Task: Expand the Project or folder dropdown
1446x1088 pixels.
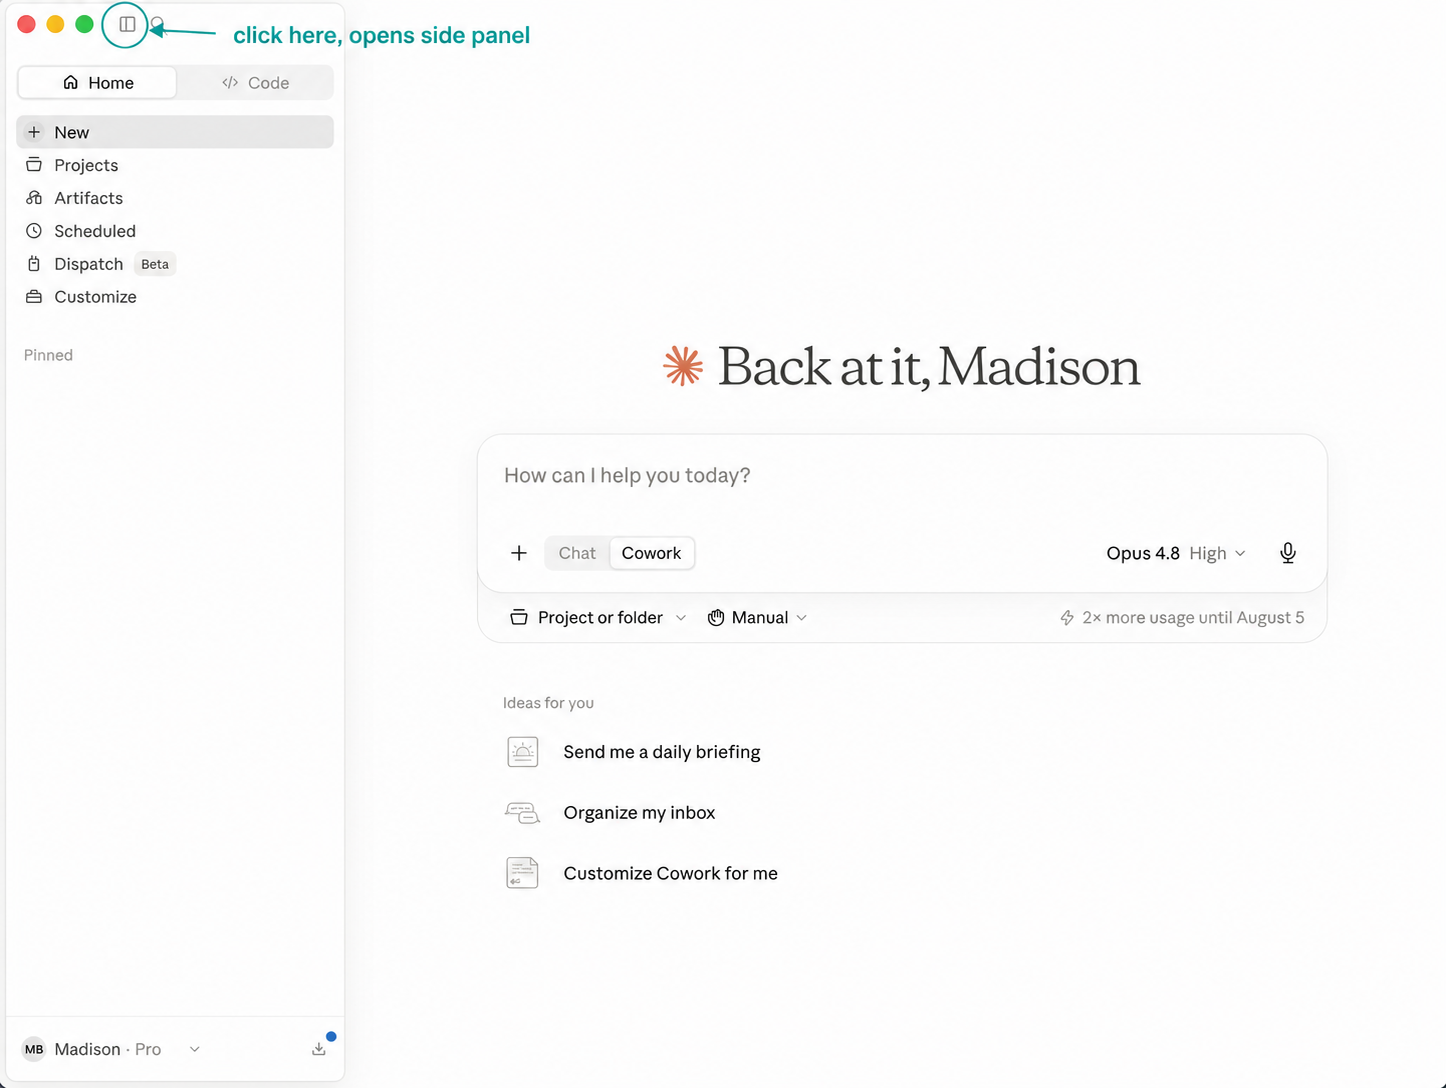Action: tap(598, 618)
